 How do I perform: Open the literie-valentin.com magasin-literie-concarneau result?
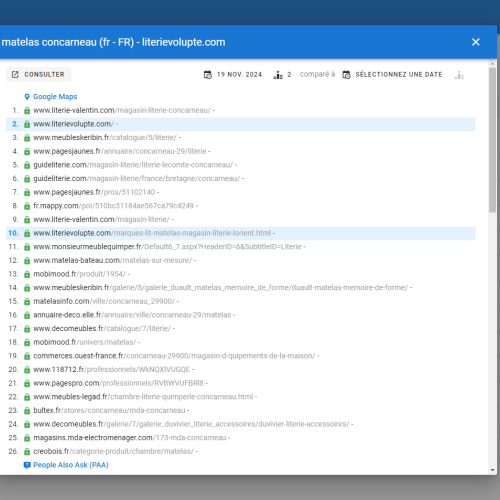point(122,110)
